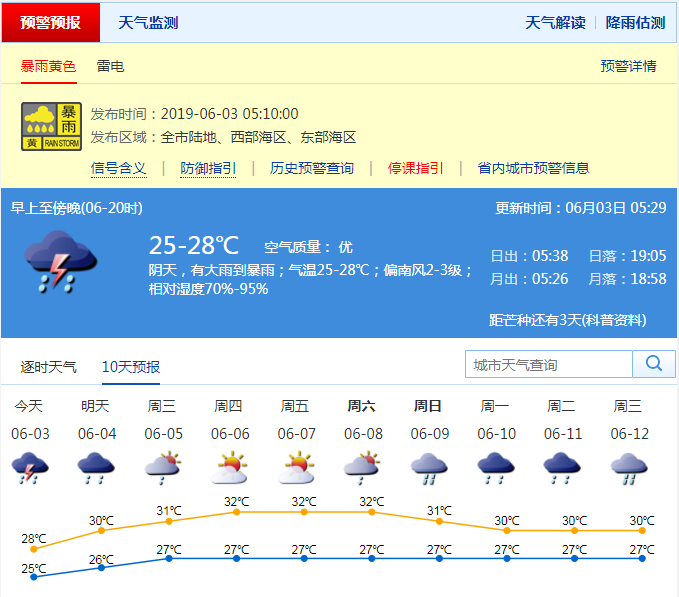Click the 天气解读 link
This screenshot has width=679, height=597.
(x=555, y=22)
